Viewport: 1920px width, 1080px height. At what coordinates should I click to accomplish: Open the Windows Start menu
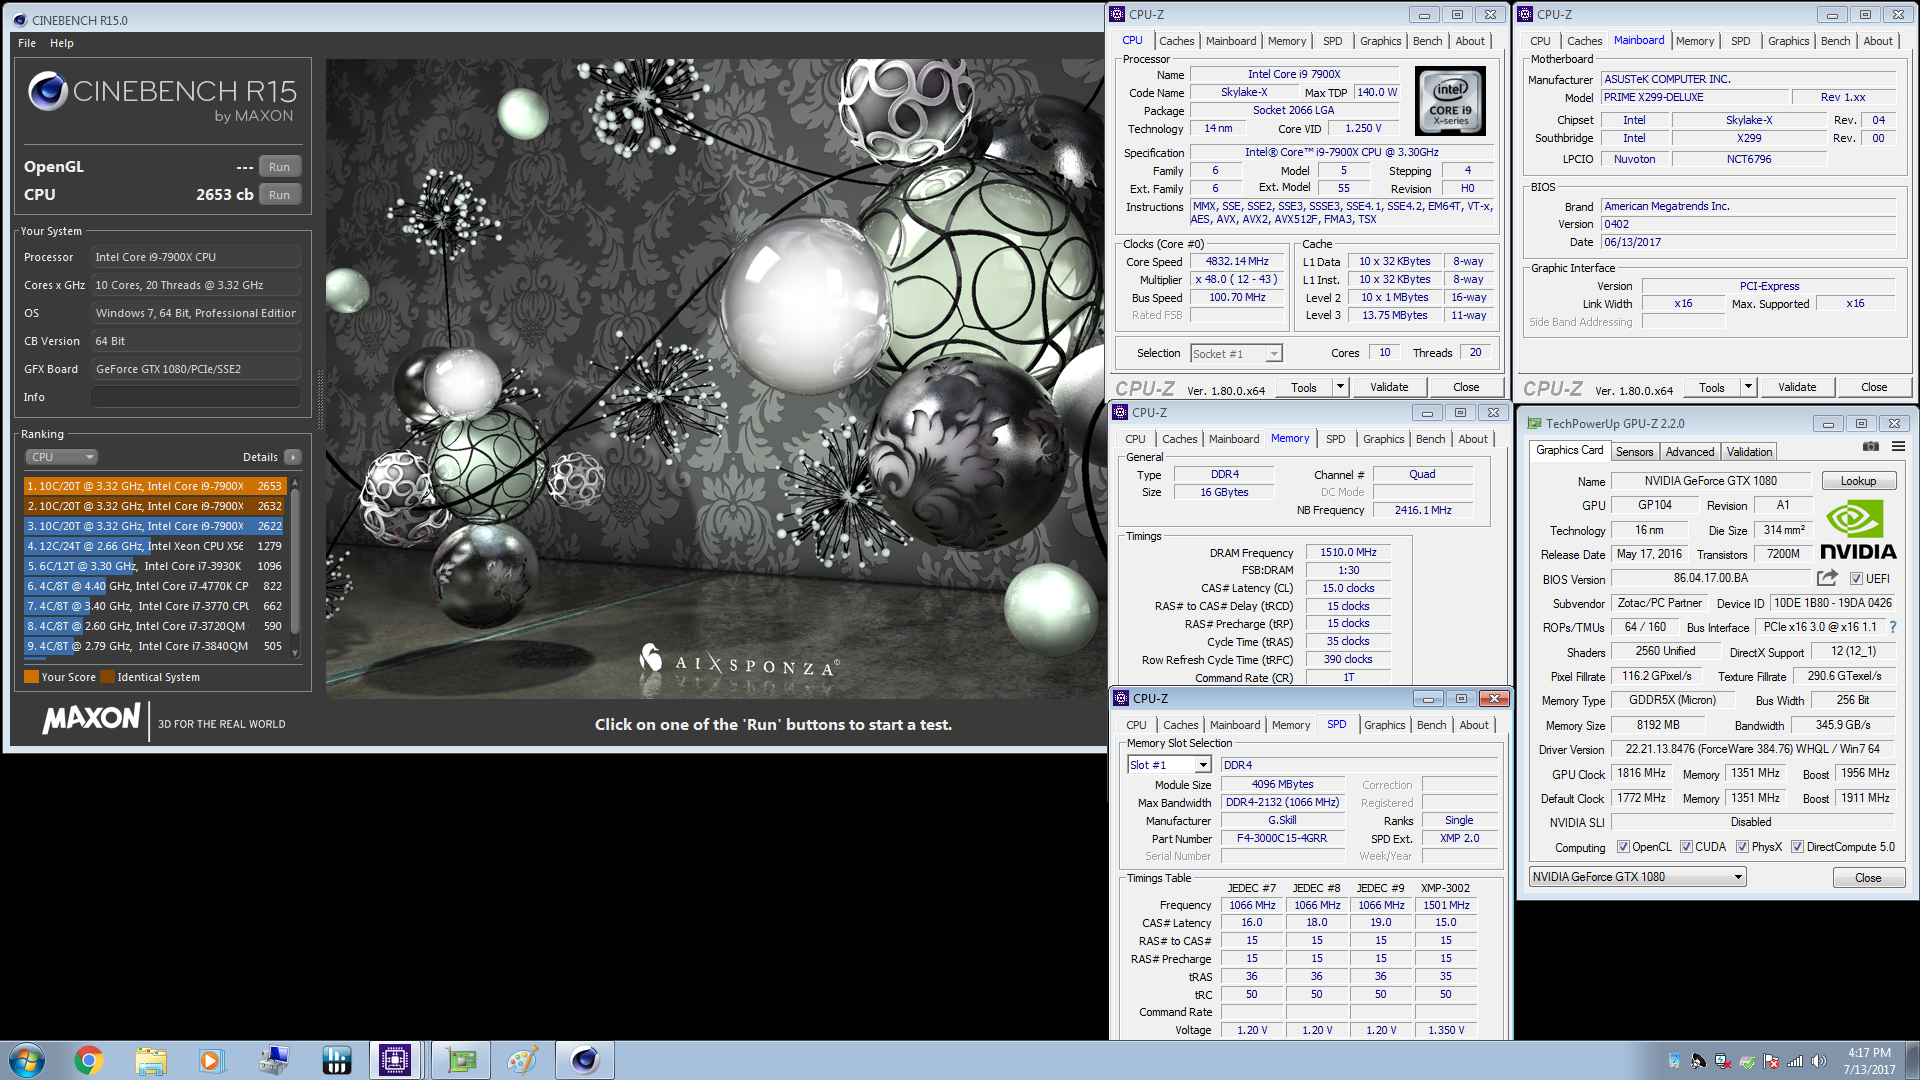pos(26,1060)
